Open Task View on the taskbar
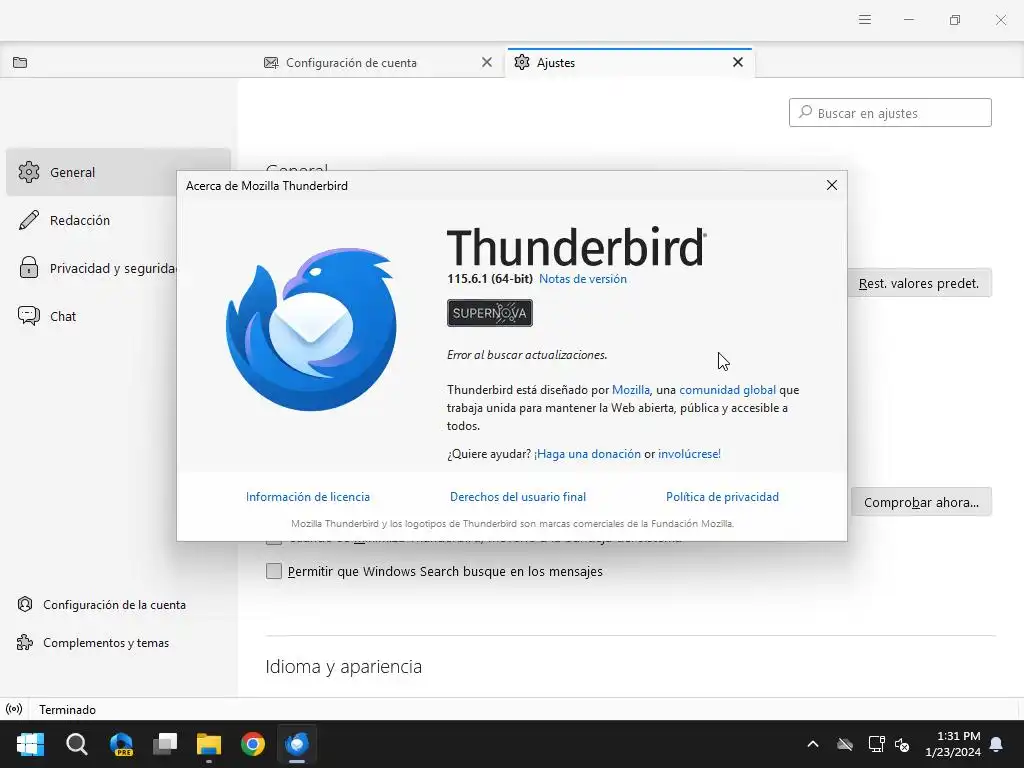Image resolution: width=1024 pixels, height=768 pixels. pos(165,744)
